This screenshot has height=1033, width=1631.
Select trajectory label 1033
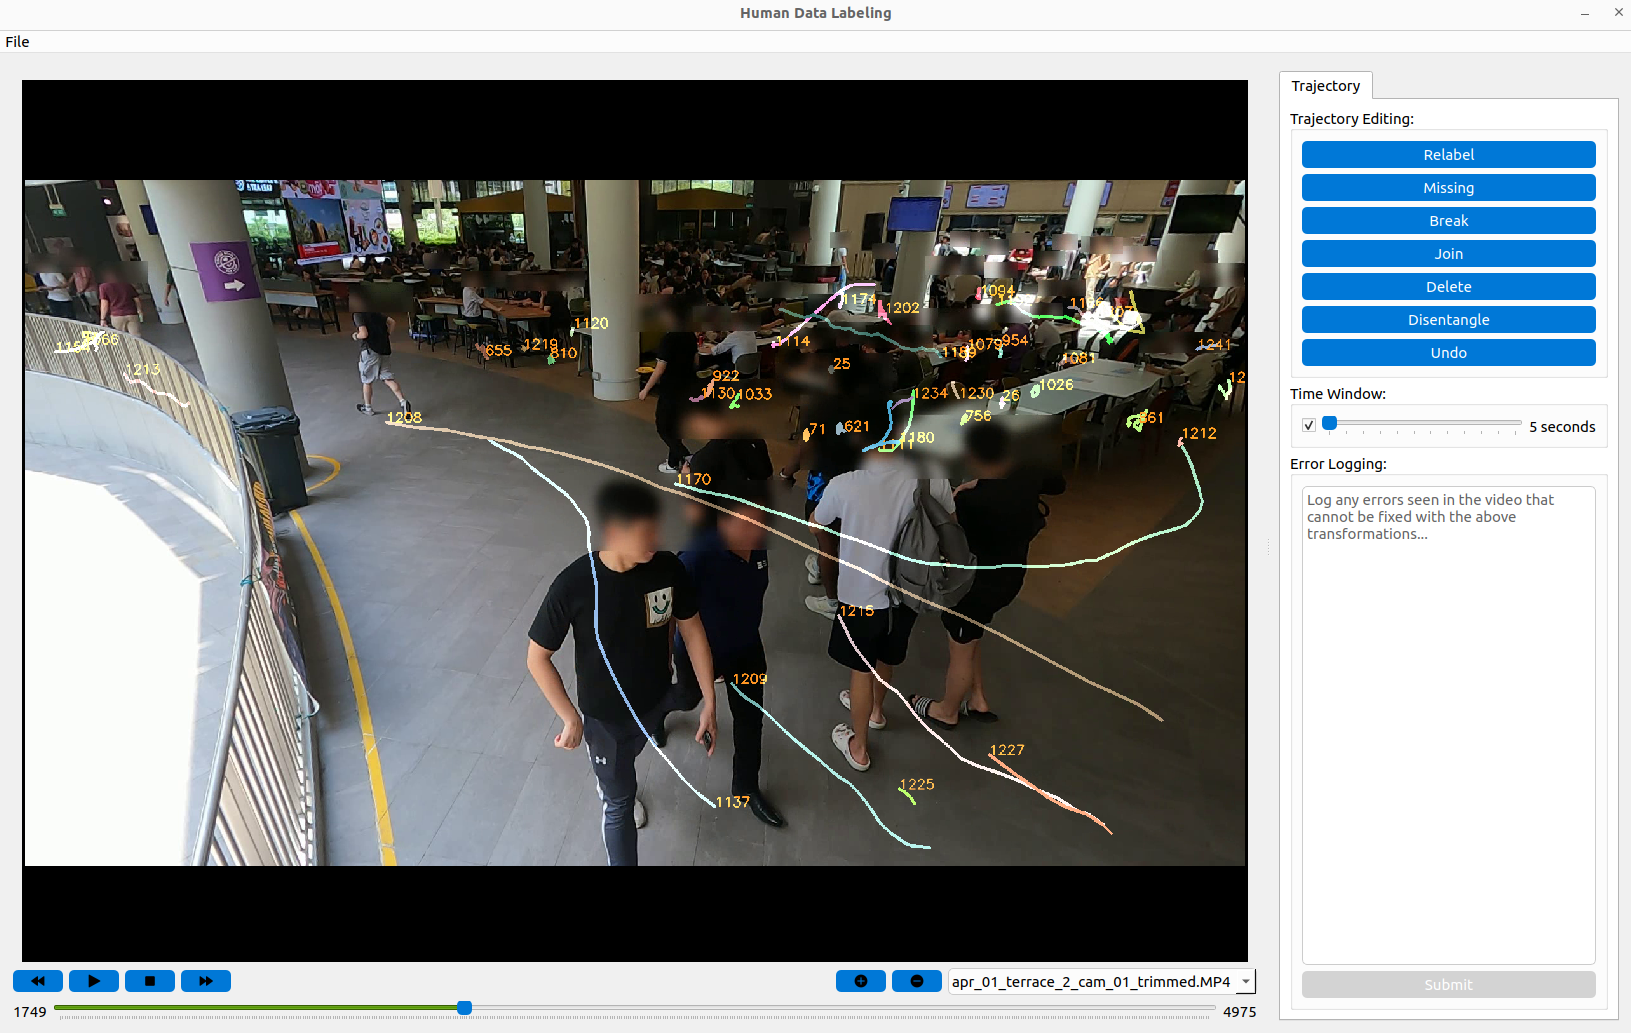point(755,395)
